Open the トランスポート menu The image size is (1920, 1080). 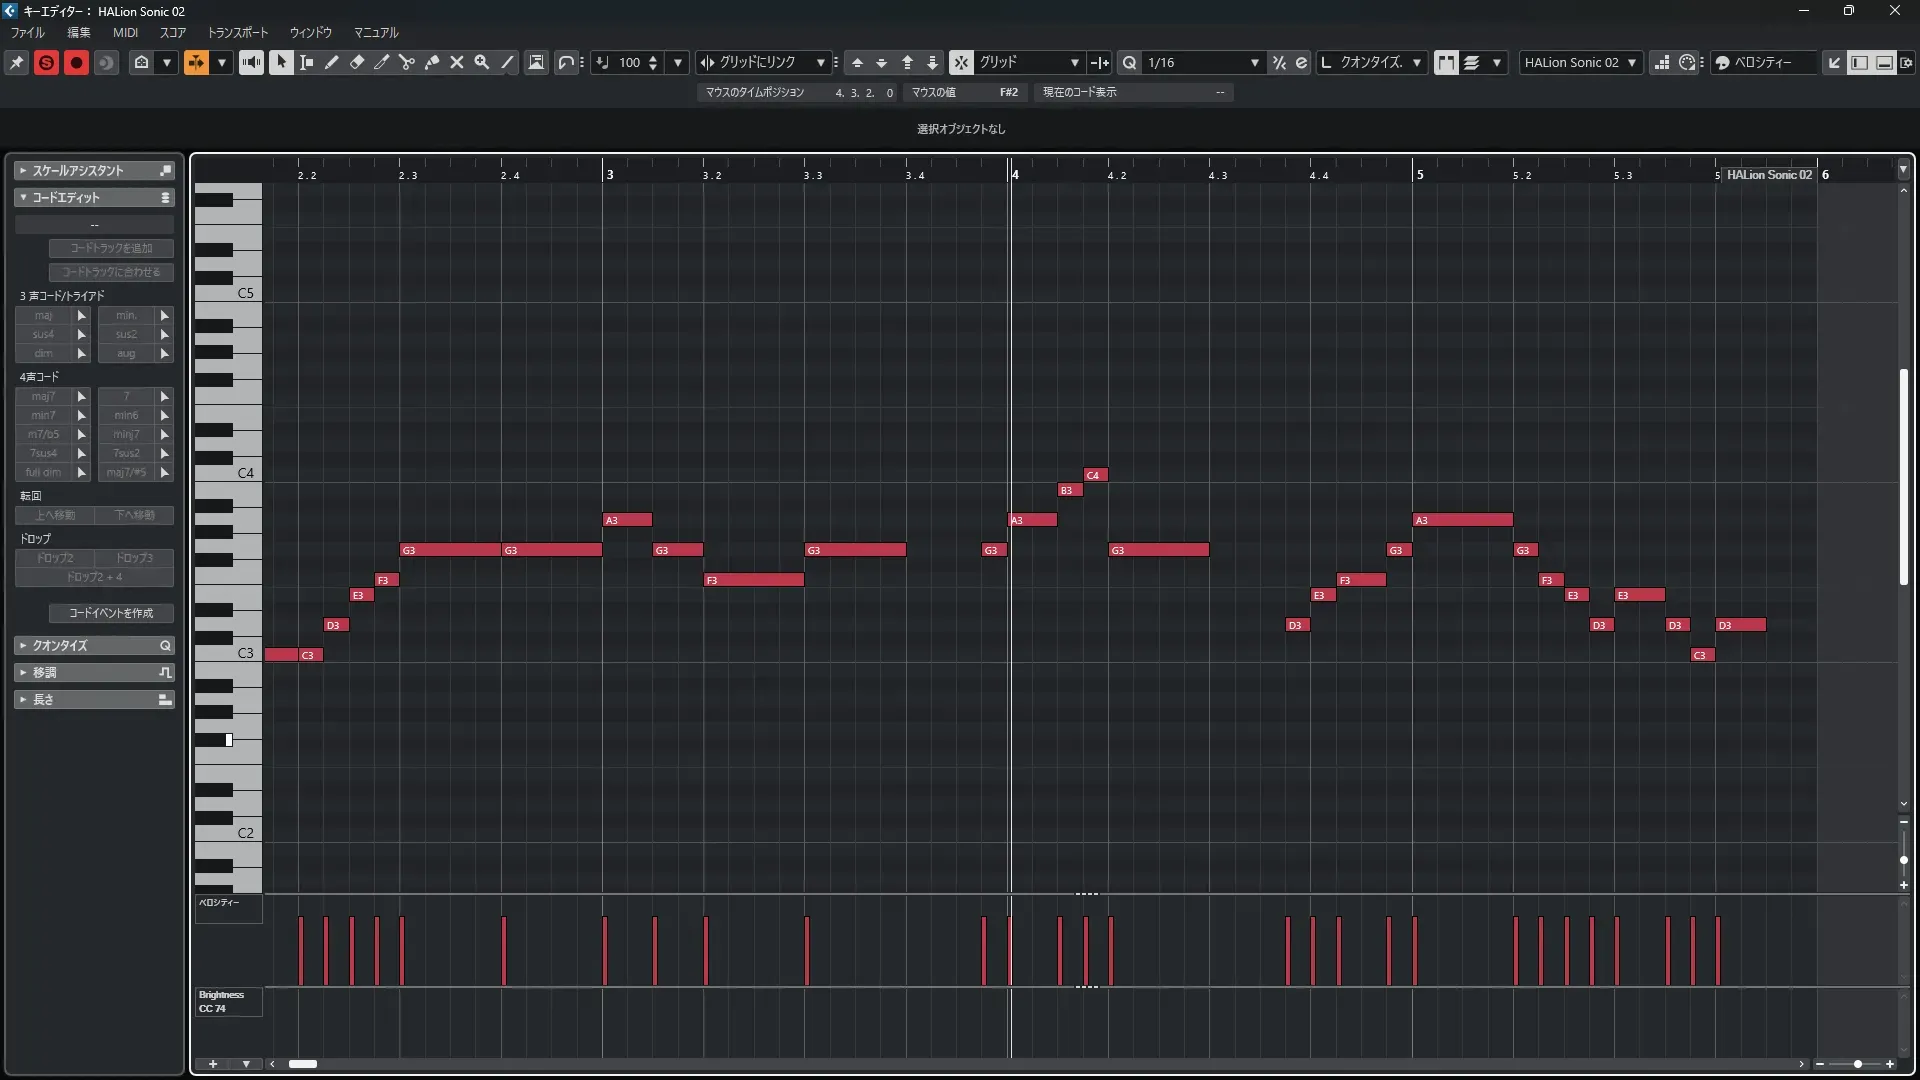(237, 32)
